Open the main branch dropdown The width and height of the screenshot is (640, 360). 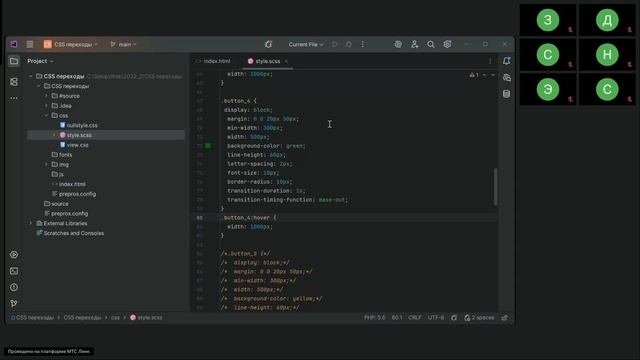tap(123, 44)
